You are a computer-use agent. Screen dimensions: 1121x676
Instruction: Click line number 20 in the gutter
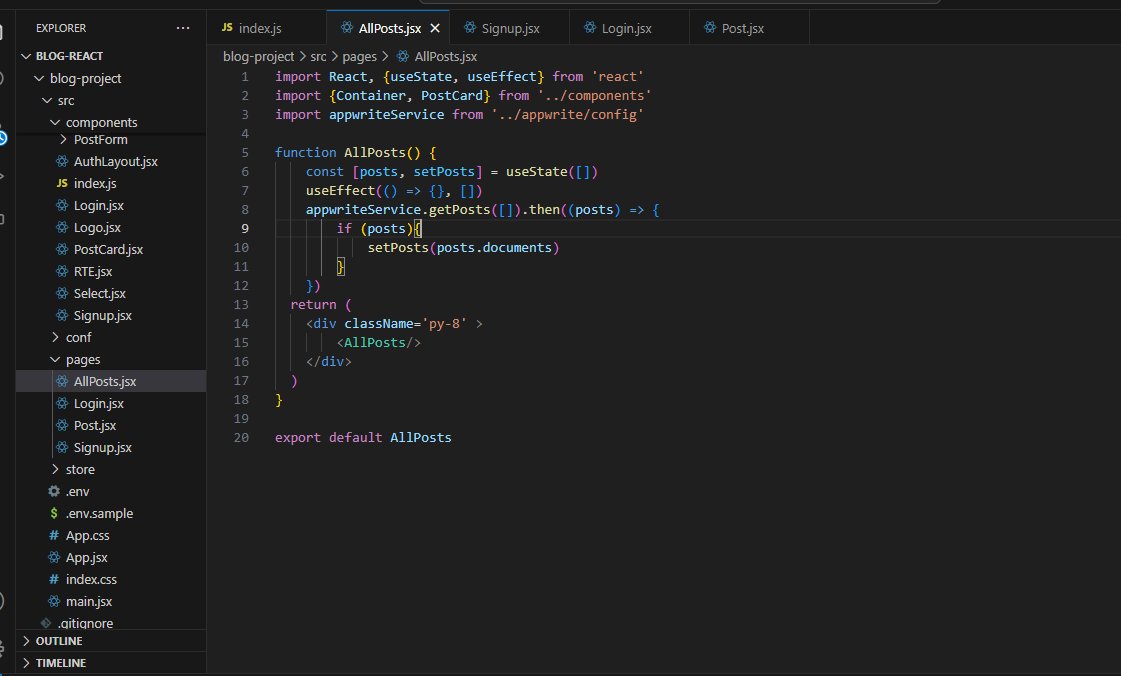click(x=241, y=437)
